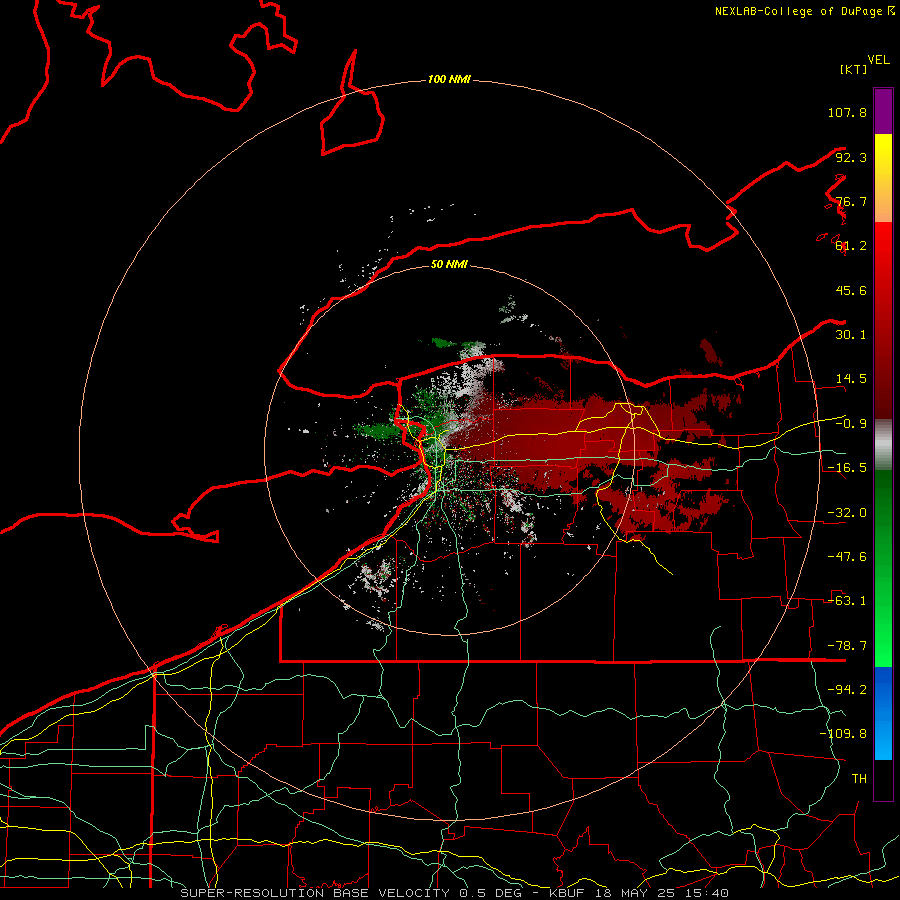Click the TH threshold label
Screen dimensions: 900x900
click(x=859, y=779)
